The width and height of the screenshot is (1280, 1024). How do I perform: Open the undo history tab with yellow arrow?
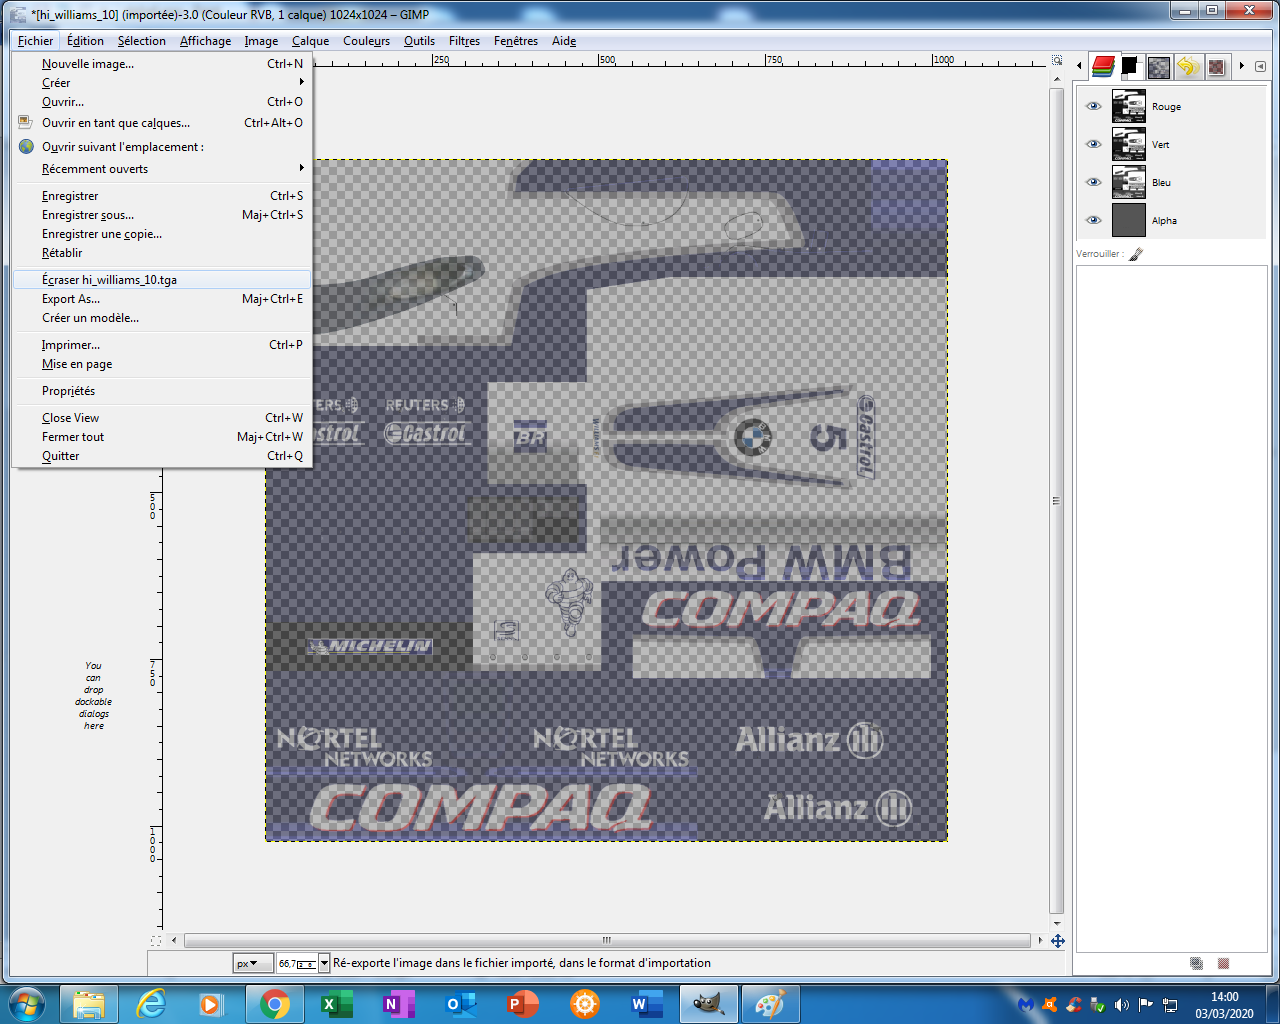pos(1187,67)
